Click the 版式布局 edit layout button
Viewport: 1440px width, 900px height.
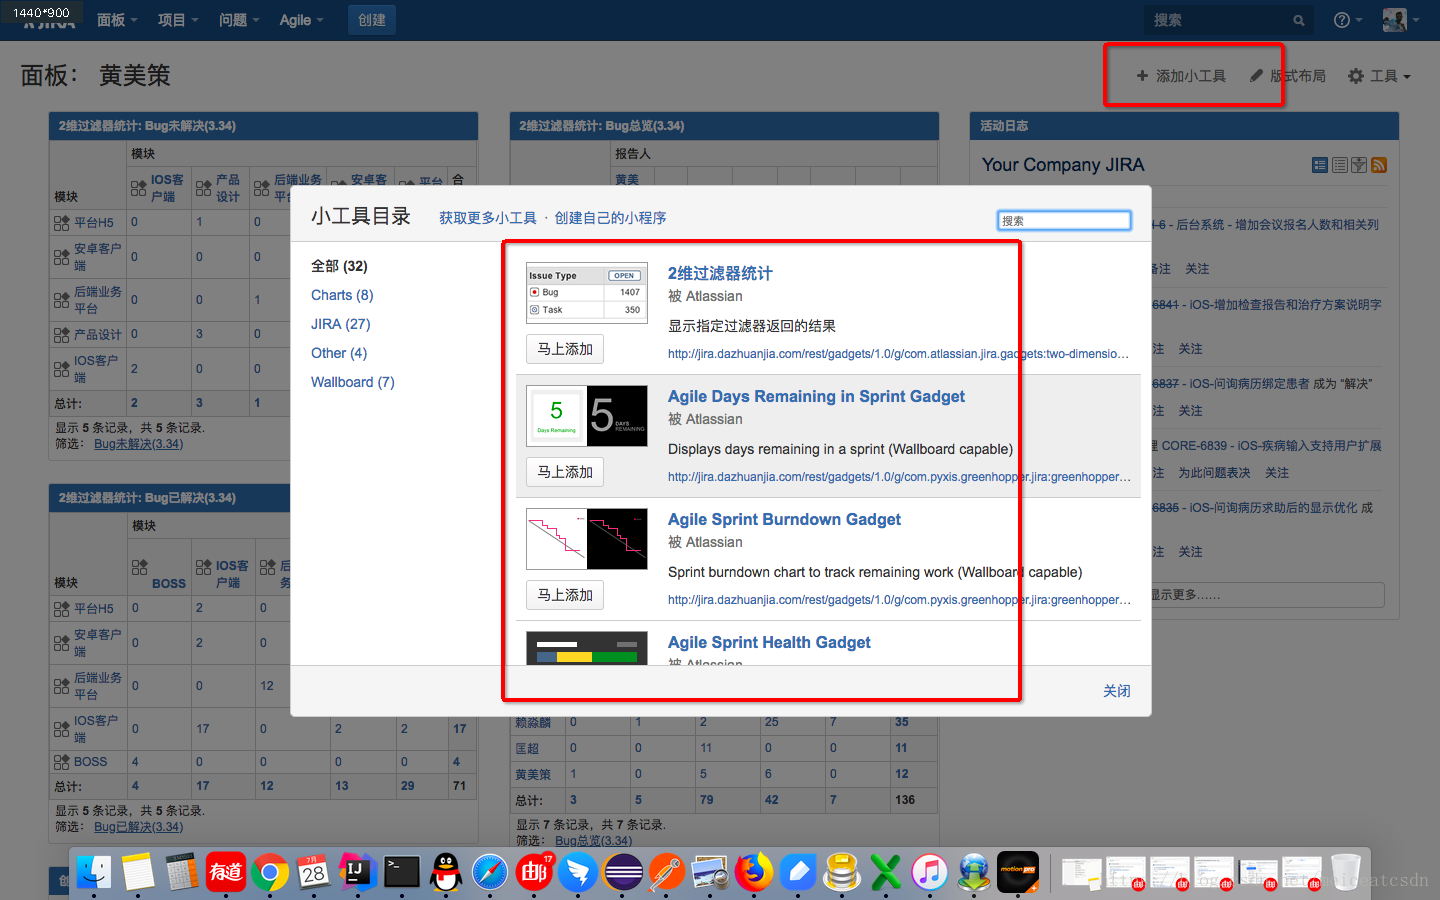point(1287,76)
